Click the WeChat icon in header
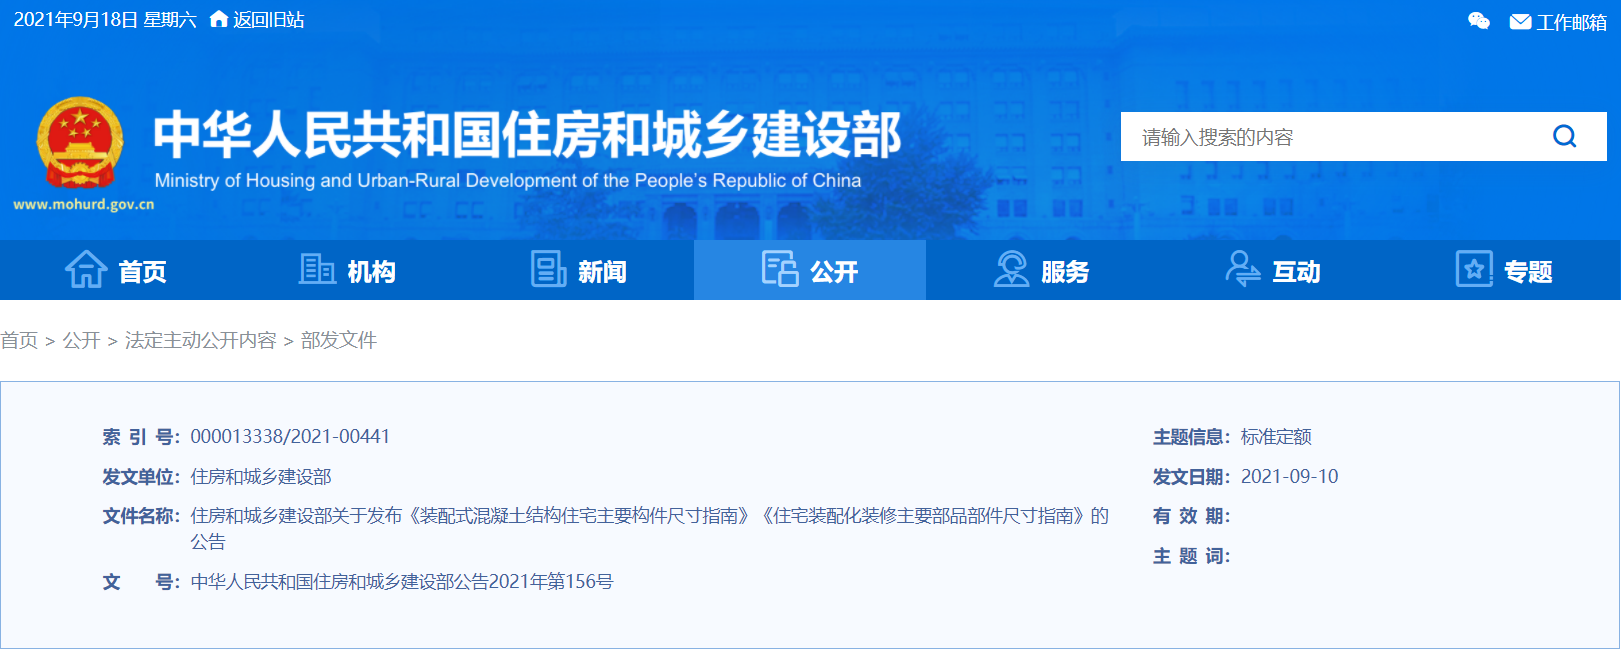Image resolution: width=1621 pixels, height=652 pixels. pos(1478,21)
